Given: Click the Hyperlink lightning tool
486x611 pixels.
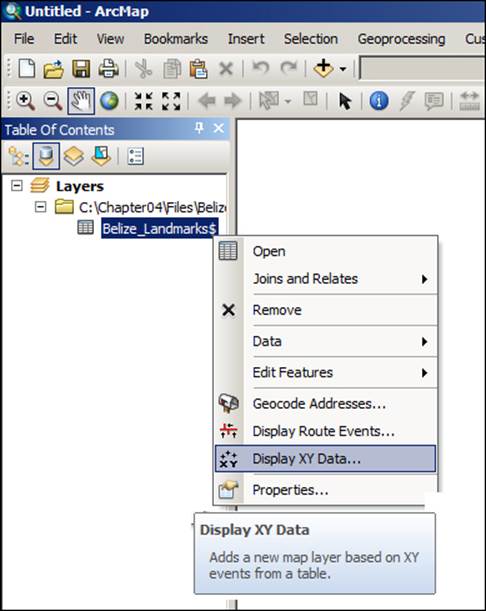Looking at the screenshot, I should 406,101.
